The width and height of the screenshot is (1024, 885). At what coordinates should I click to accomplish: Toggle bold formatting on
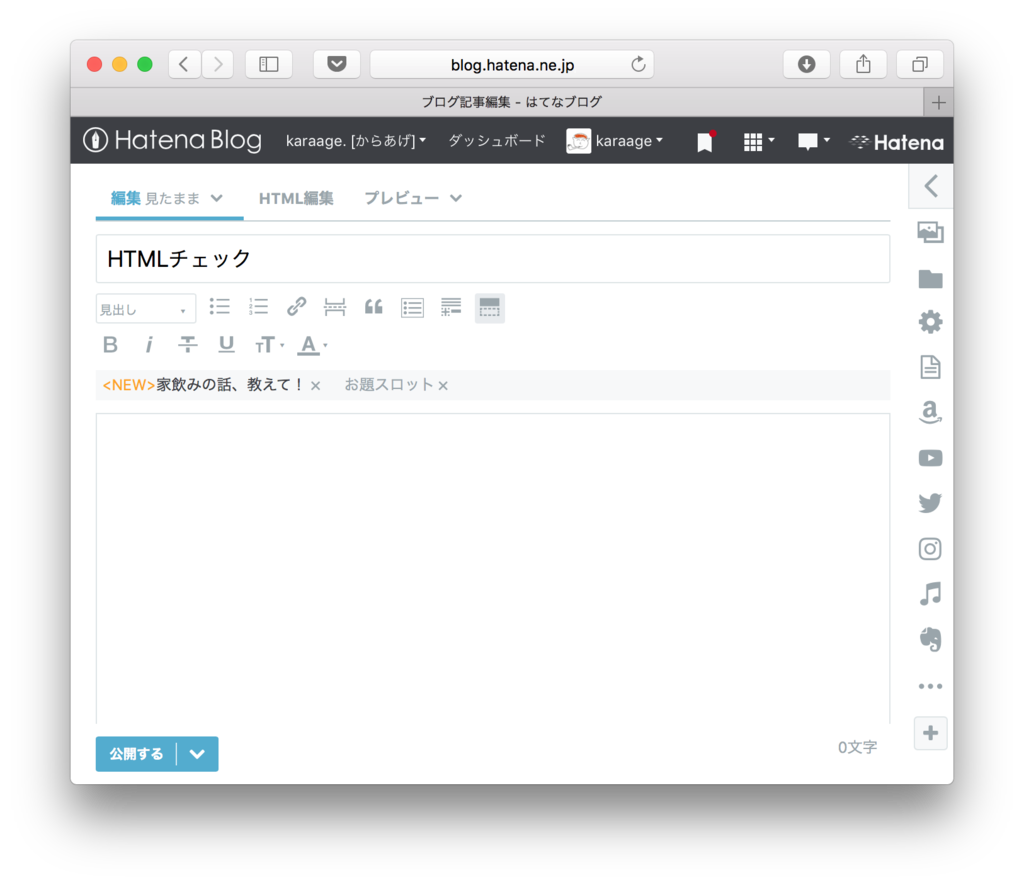pos(110,344)
